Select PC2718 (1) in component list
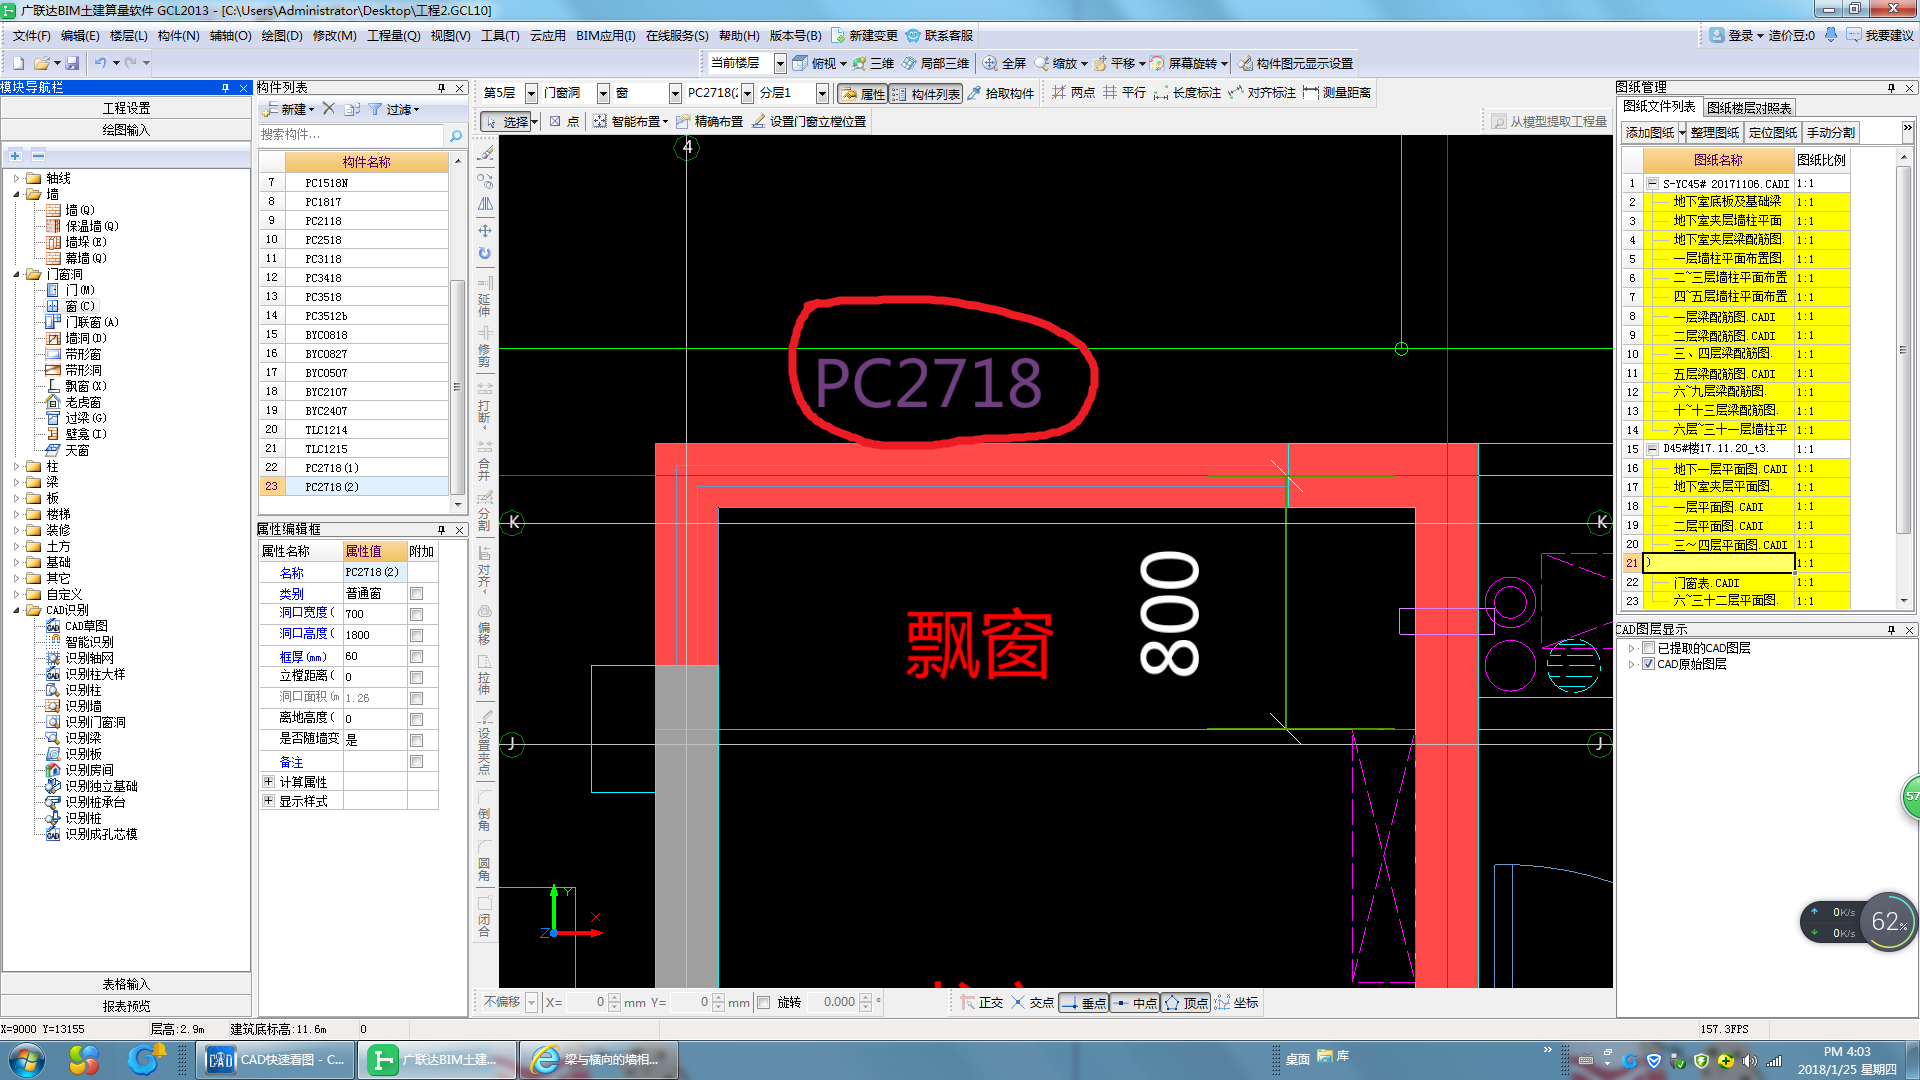The image size is (1920, 1080). coord(364,467)
